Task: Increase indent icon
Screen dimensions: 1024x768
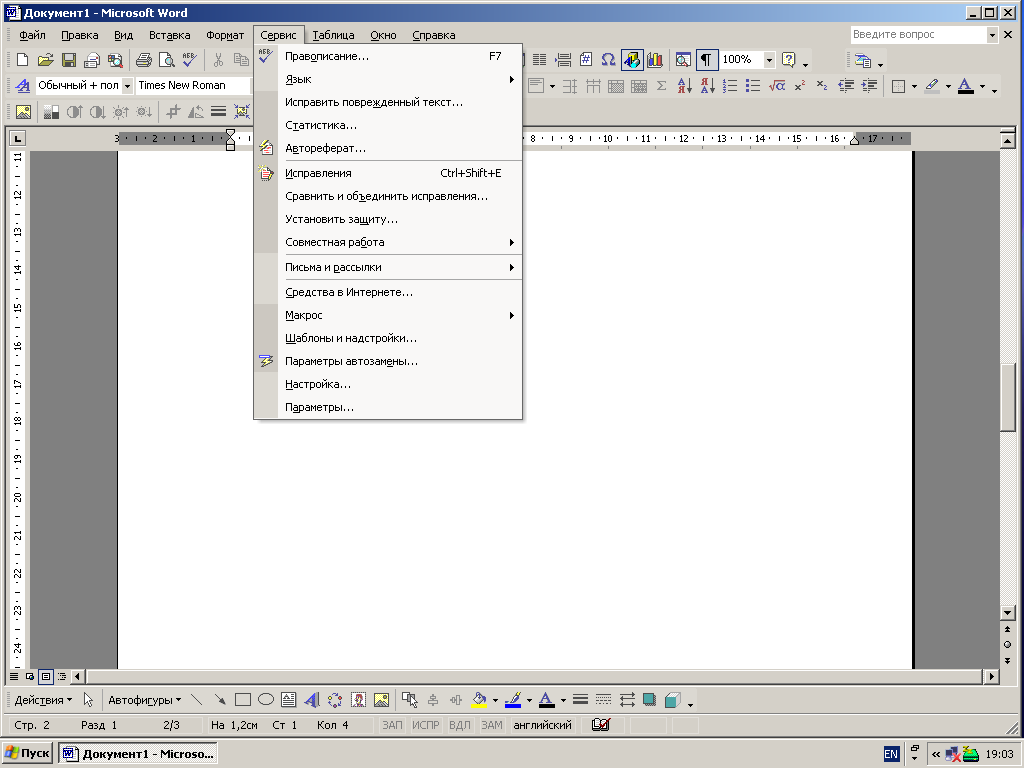Action: tap(869, 86)
